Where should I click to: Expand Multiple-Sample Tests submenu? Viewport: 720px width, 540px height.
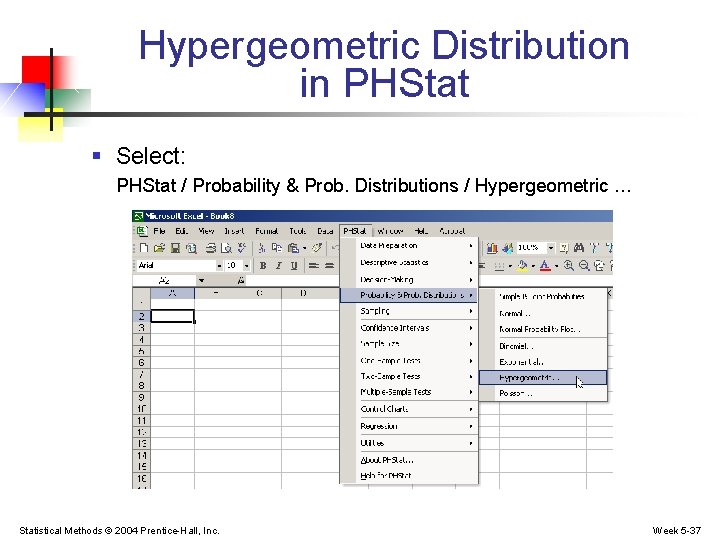(409, 392)
